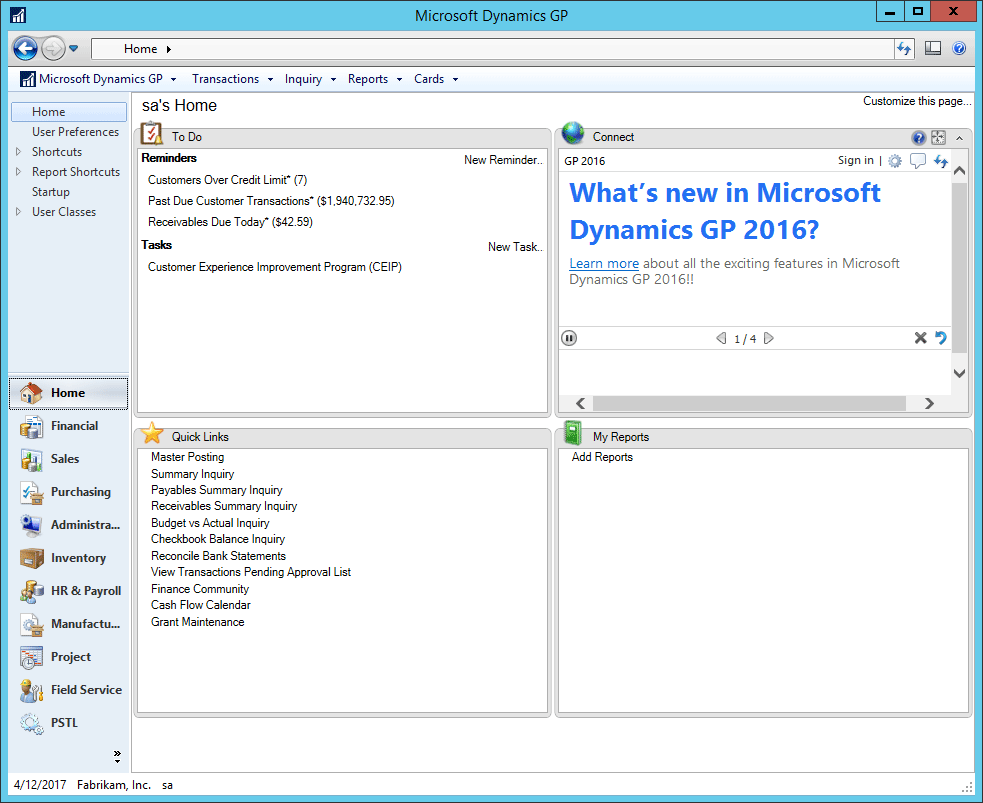This screenshot has width=983, height=803.
Task: Collapse the Connect pane with the caret
Action: point(959,138)
